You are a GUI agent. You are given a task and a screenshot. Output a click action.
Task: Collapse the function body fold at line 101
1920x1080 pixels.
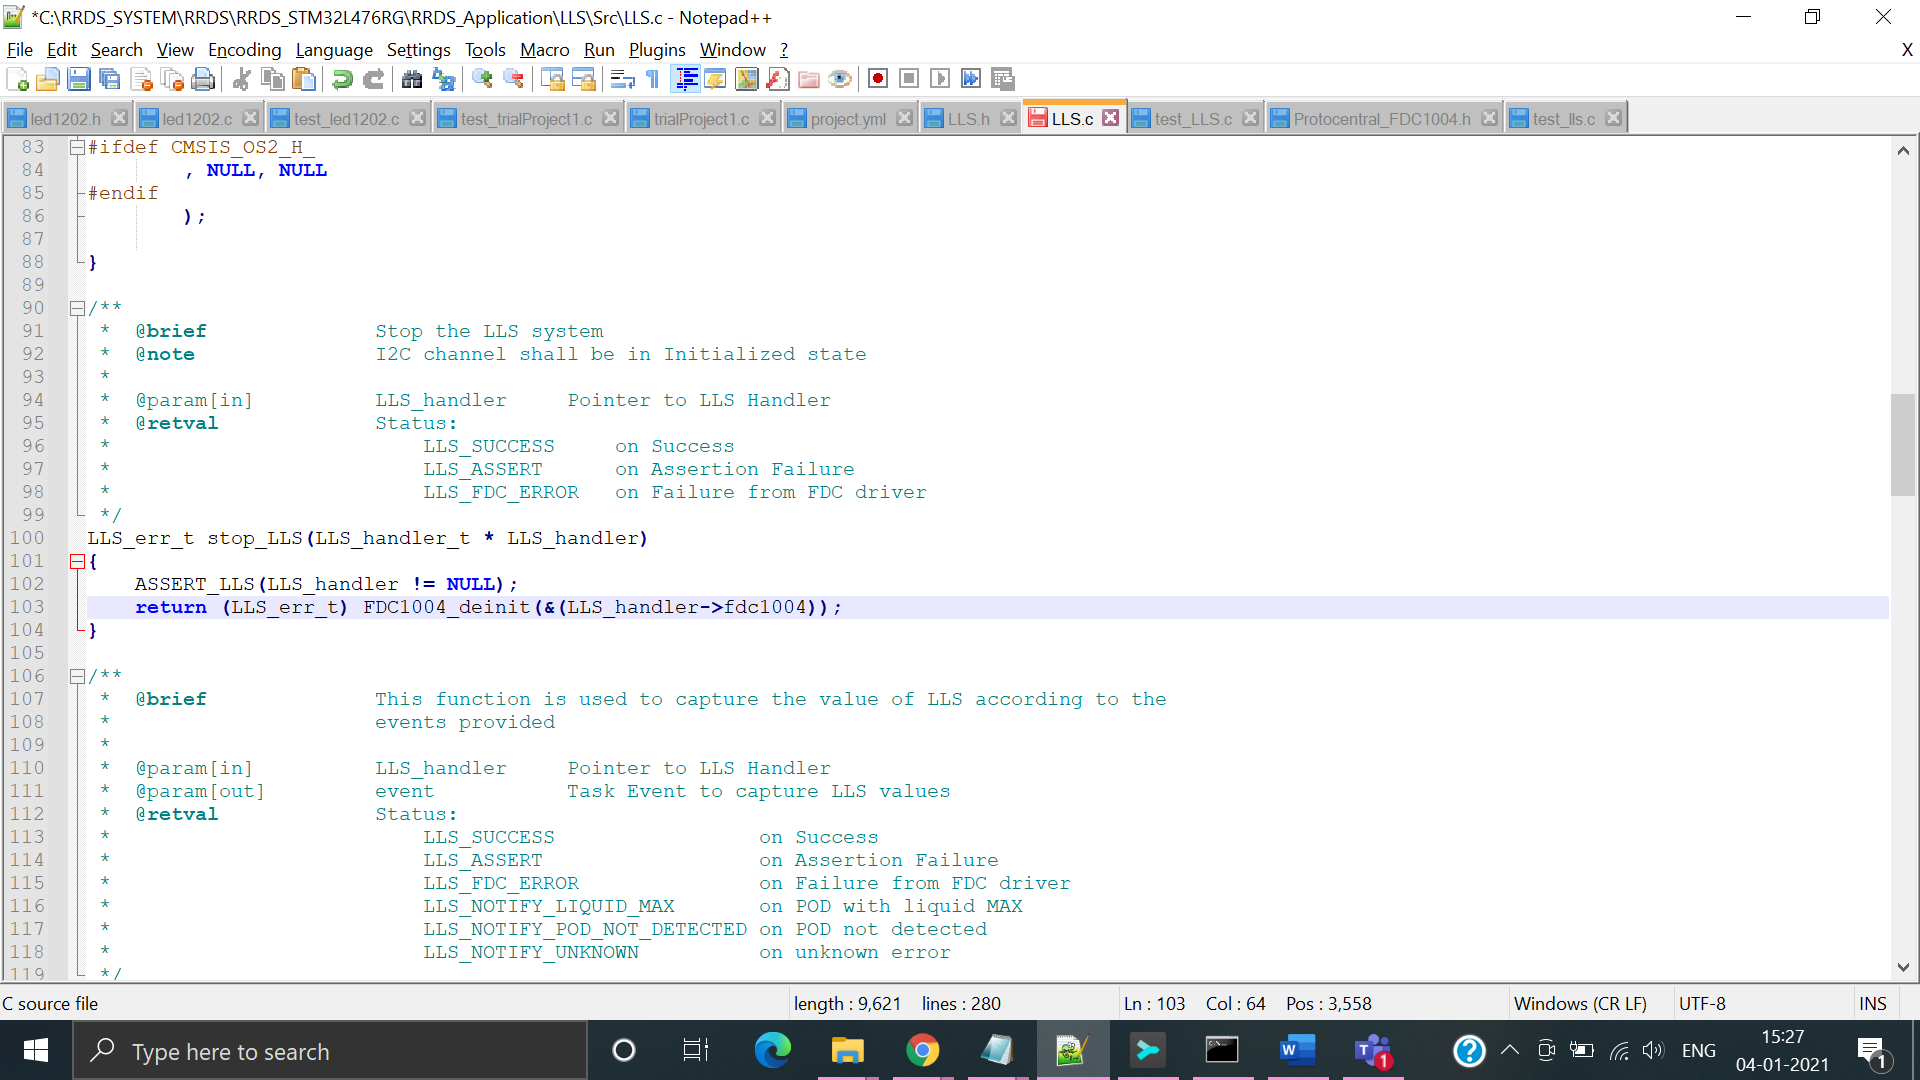point(77,562)
